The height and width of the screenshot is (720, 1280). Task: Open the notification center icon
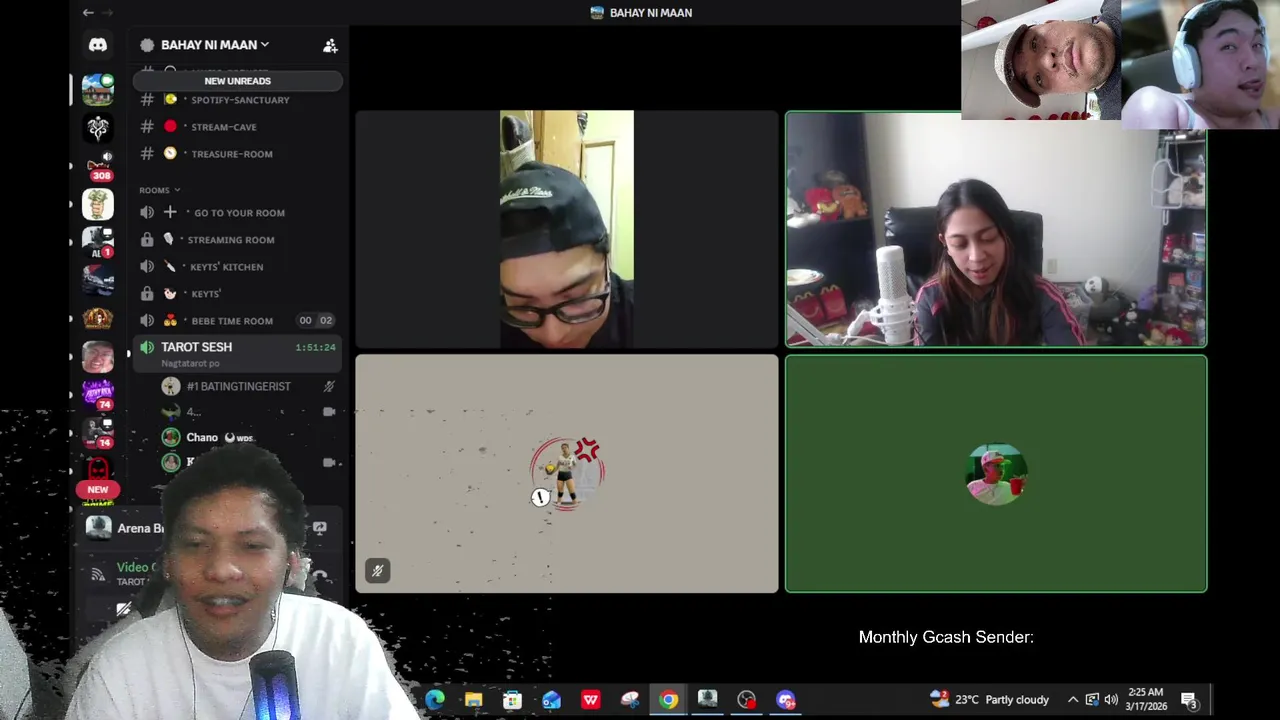point(1189,700)
